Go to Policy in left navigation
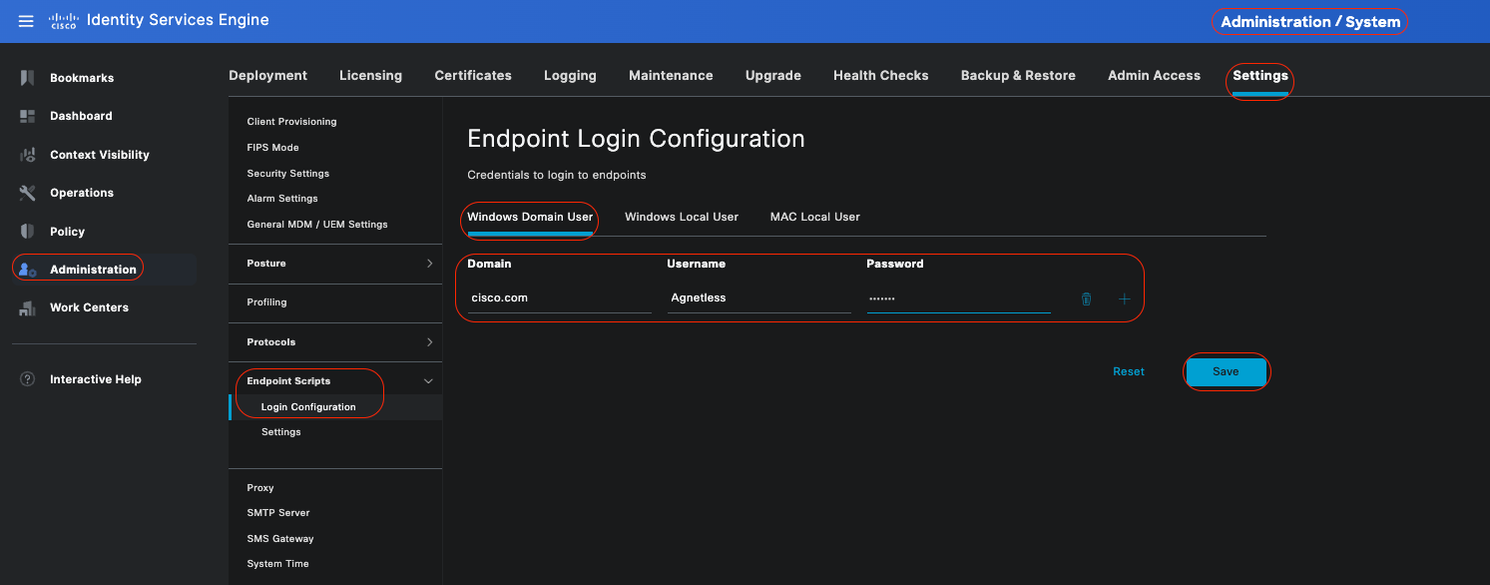This screenshot has width=1490, height=585. (x=67, y=231)
